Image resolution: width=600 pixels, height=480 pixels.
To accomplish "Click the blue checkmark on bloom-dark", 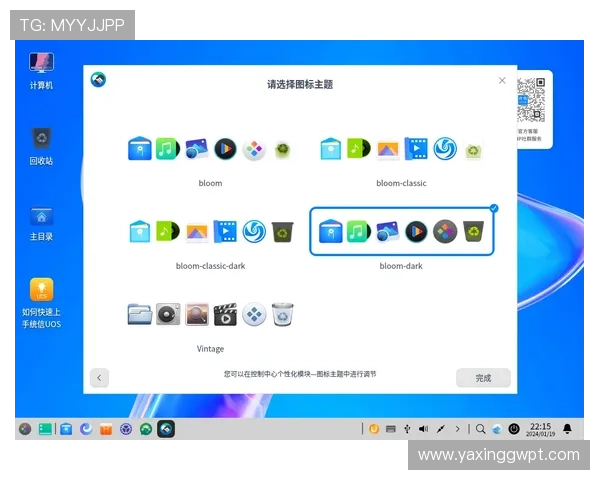I will tap(494, 208).
